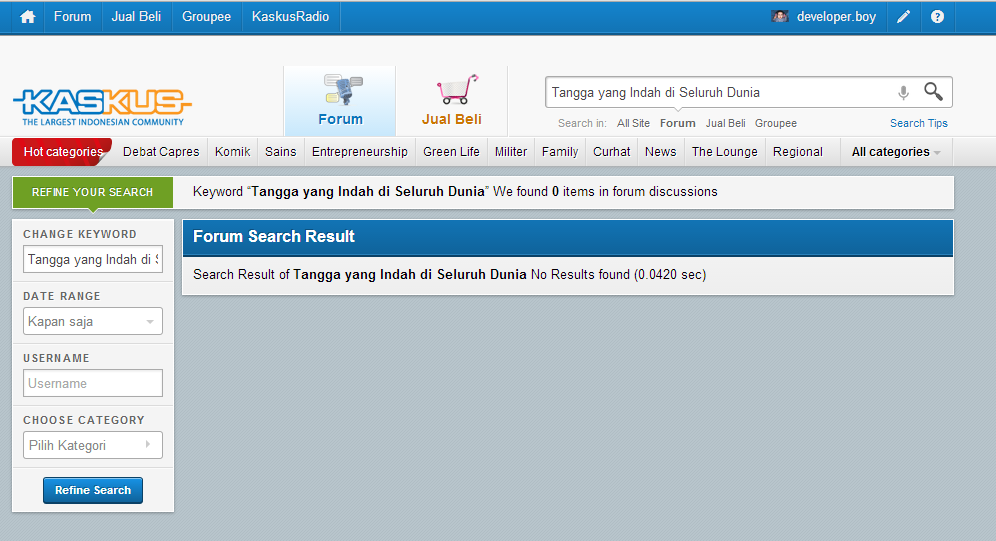
Task: Open The Lounge category
Action: coord(725,152)
